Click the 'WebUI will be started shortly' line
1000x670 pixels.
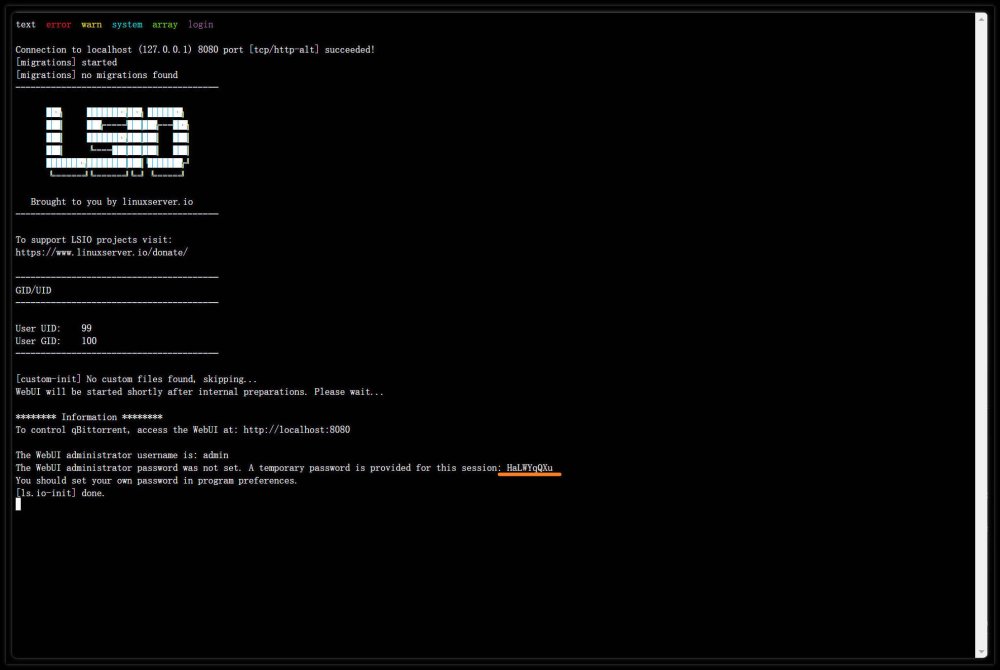coord(200,392)
